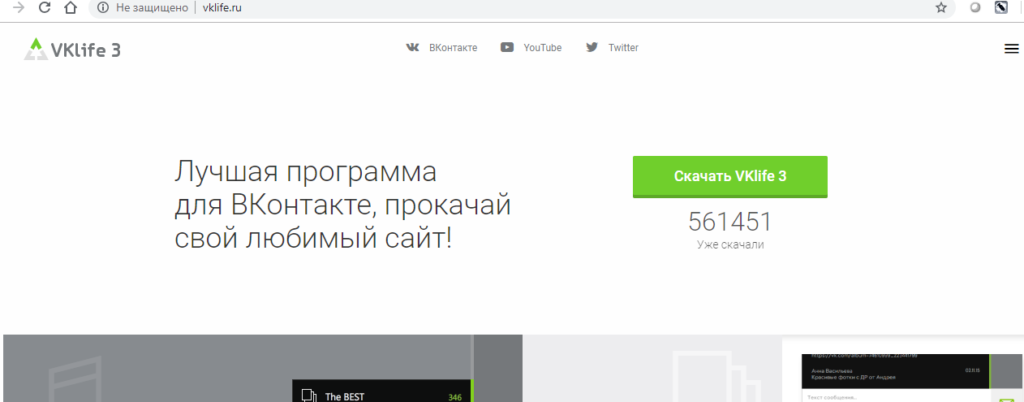Reload the page with the refresh icon
The width and height of the screenshot is (1024, 402).
click(44, 8)
